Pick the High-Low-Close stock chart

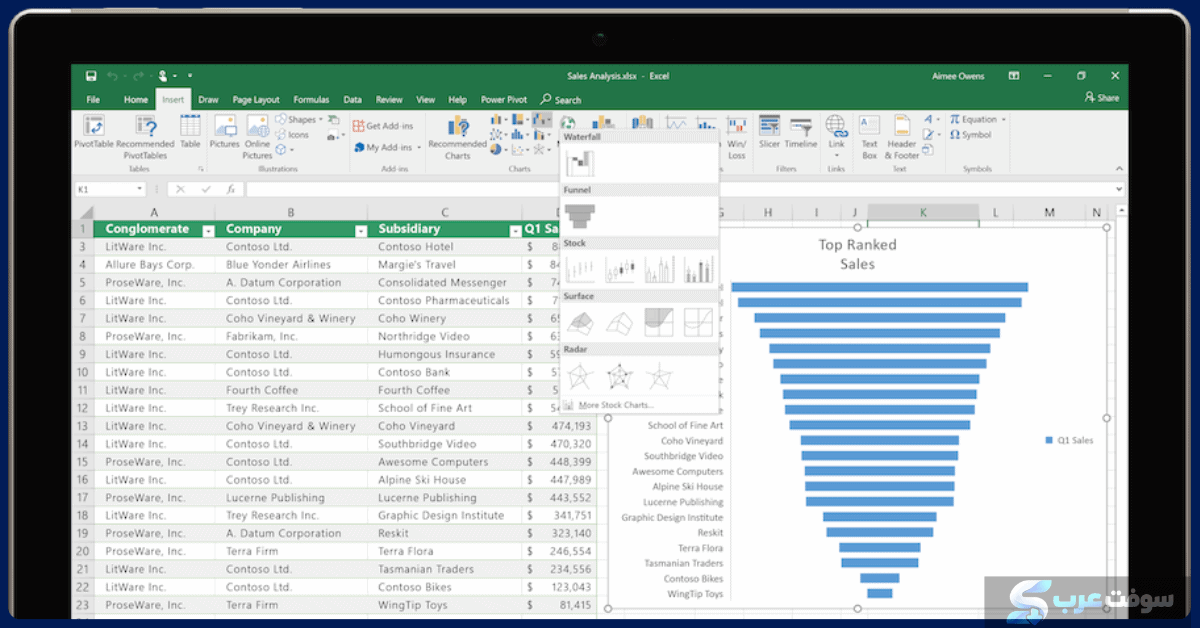(x=580, y=269)
